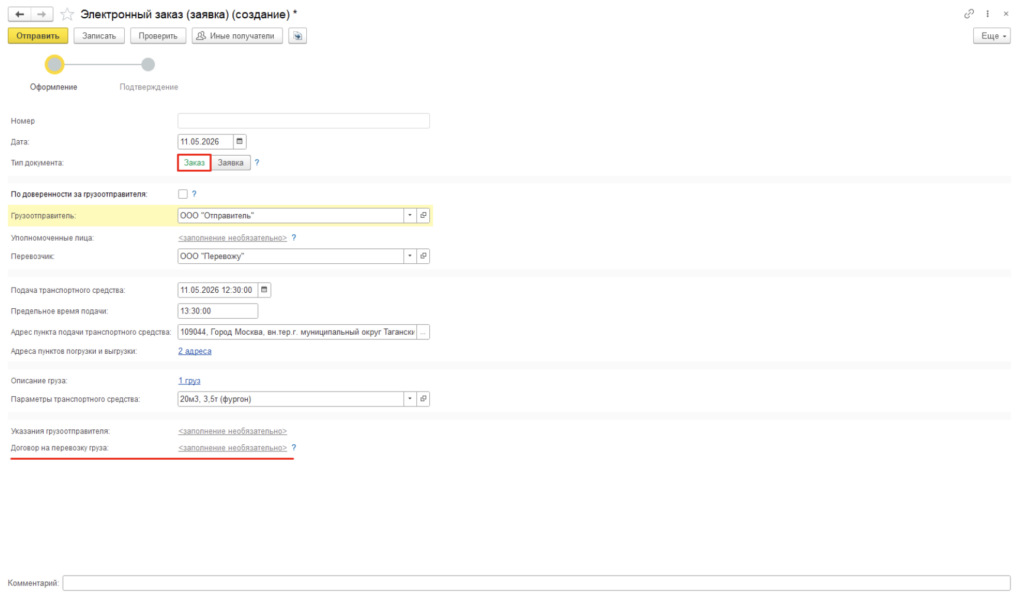Open the Указания грузоотправителя optional link
The width and height of the screenshot is (1024, 601).
232,431
